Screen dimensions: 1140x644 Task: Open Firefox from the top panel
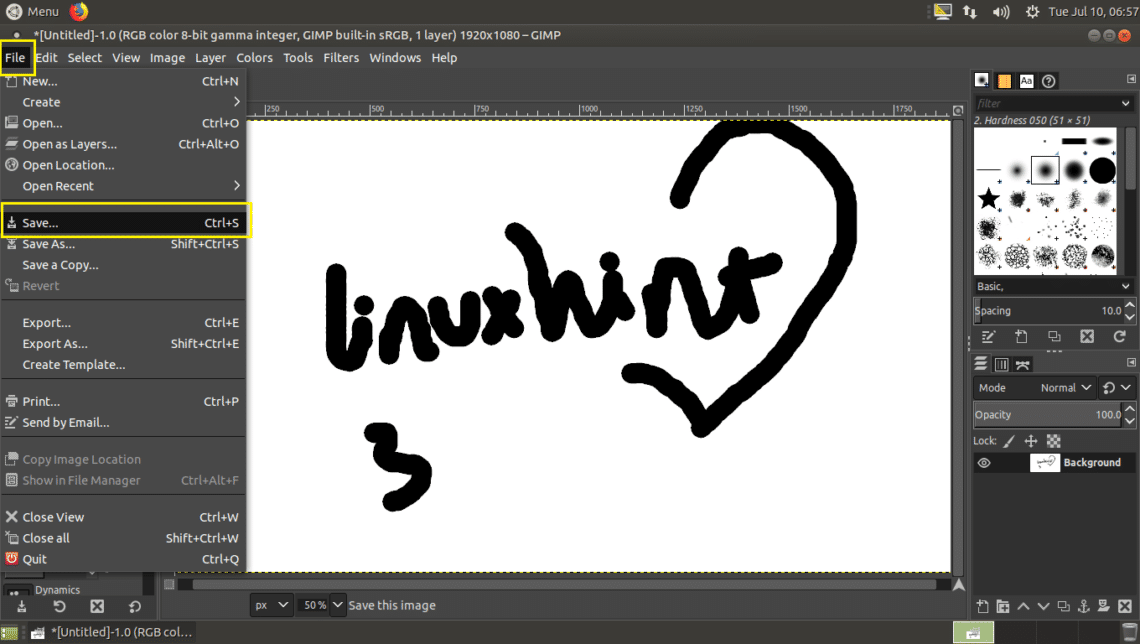coord(79,11)
